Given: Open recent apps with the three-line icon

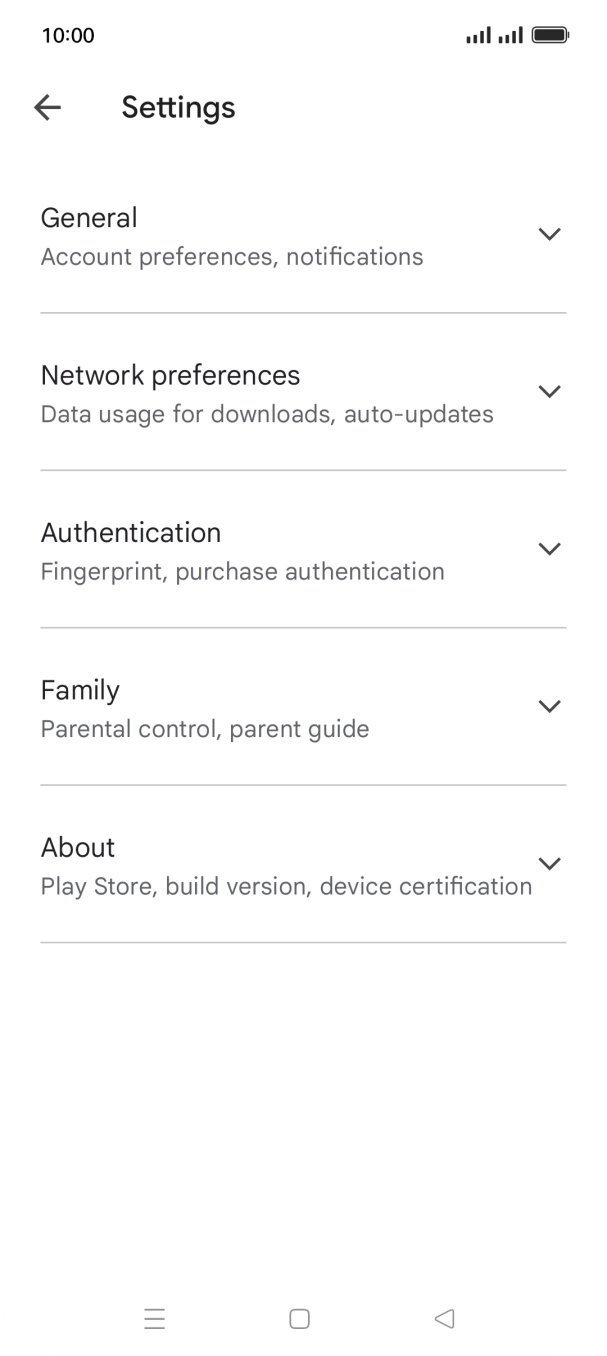Looking at the screenshot, I should point(155,1319).
